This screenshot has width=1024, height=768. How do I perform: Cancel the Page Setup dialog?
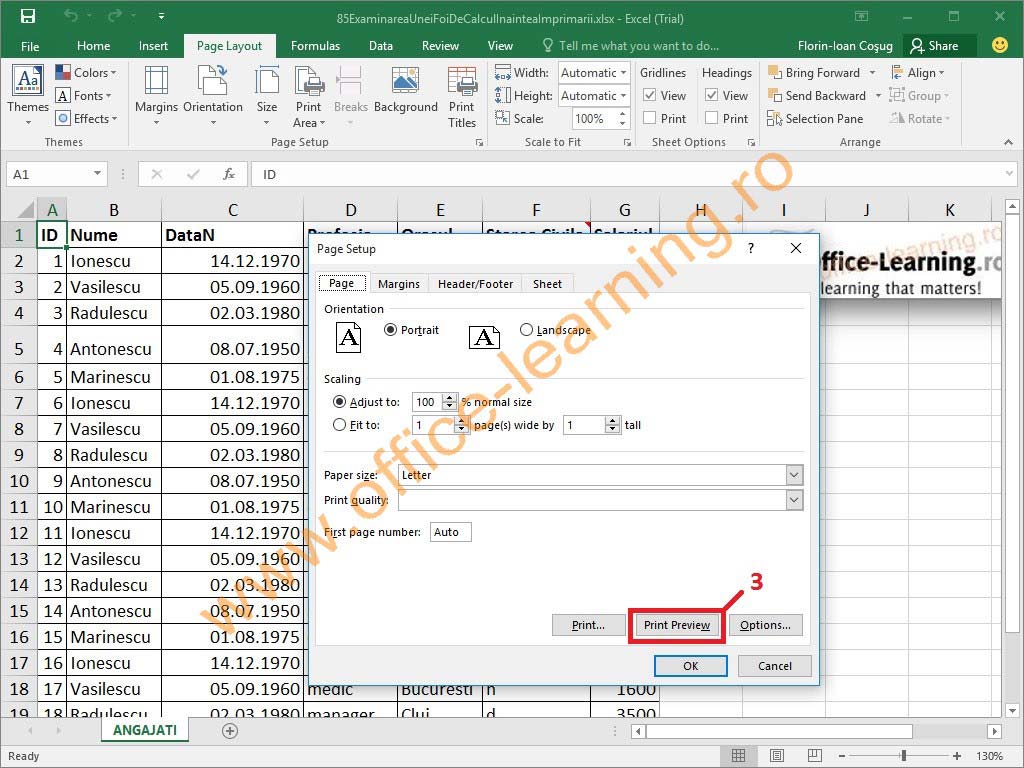click(775, 665)
